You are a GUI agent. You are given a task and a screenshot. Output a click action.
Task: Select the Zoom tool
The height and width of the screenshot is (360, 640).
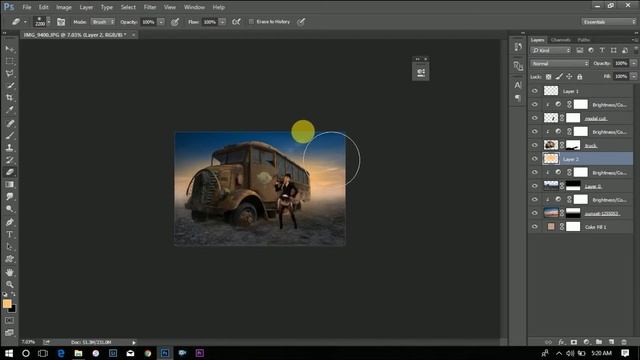9,284
